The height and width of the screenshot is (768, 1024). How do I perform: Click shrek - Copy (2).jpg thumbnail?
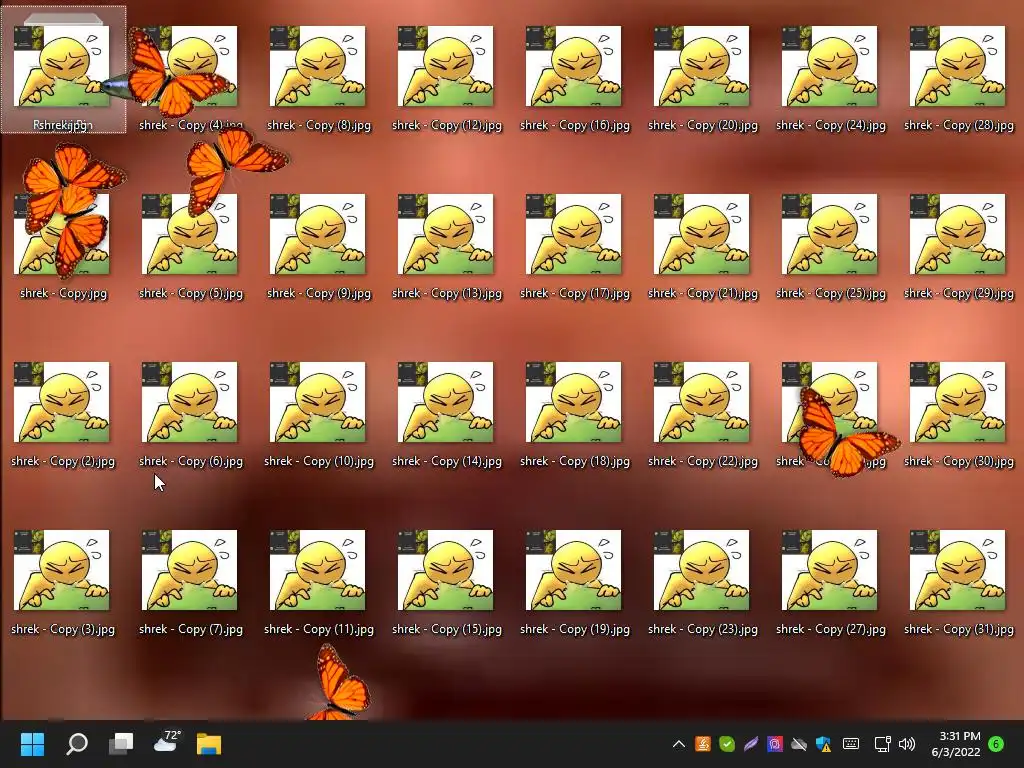tap(62, 402)
